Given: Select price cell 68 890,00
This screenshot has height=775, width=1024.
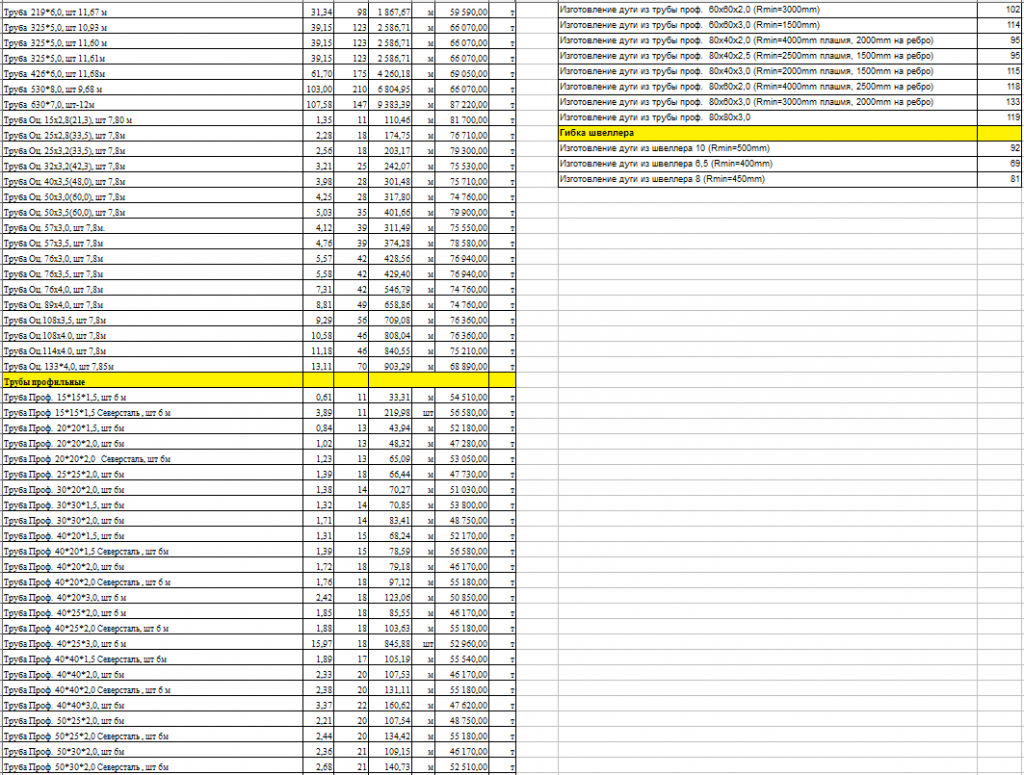Looking at the screenshot, I should tap(466, 366).
